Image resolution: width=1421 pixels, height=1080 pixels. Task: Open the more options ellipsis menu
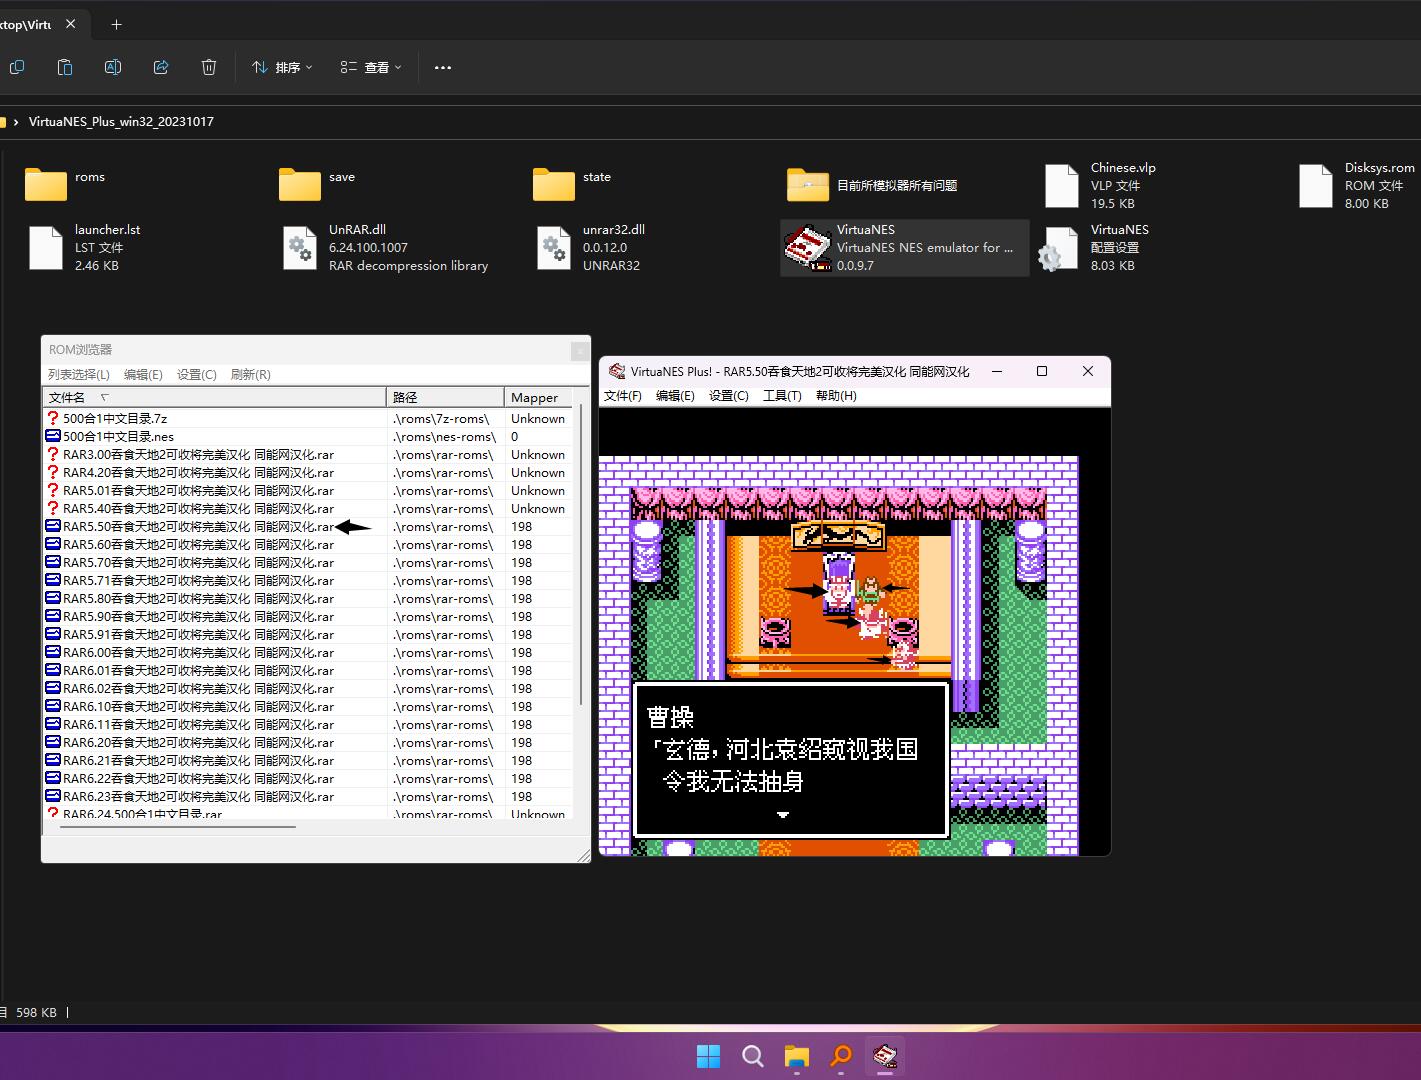[x=443, y=67]
